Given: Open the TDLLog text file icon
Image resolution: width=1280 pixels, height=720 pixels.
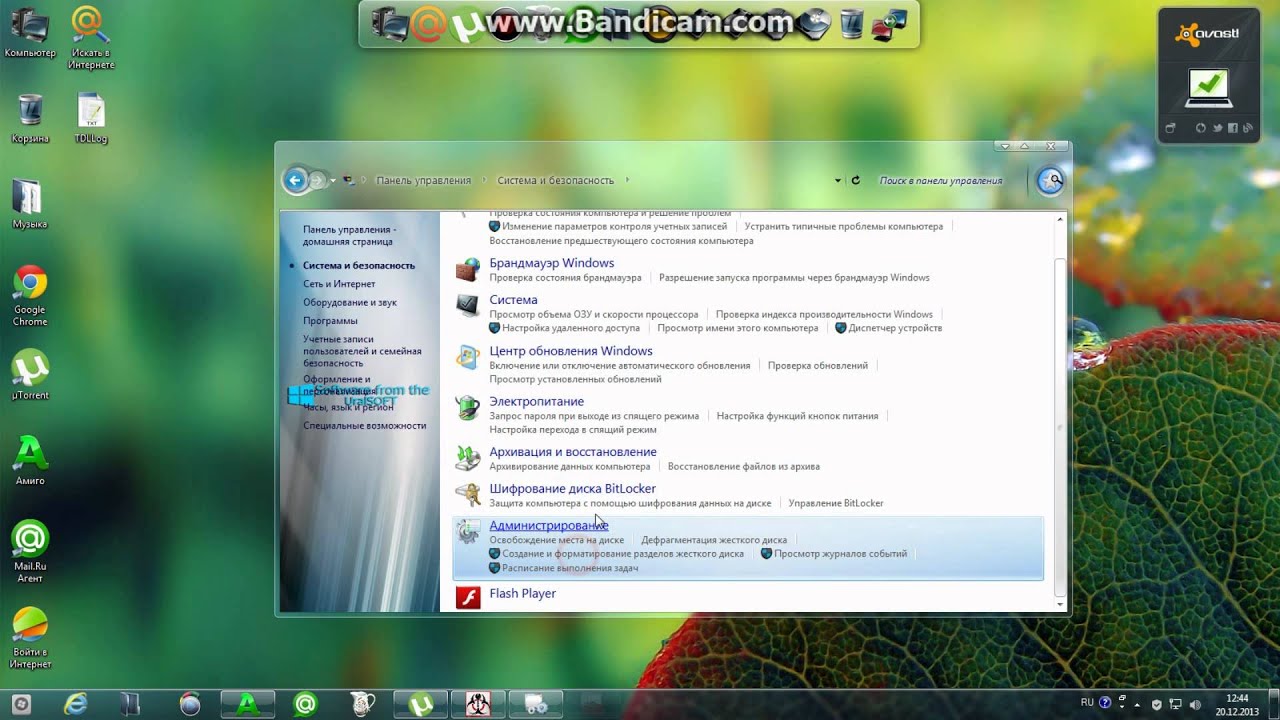Looking at the screenshot, I should 91,119.
